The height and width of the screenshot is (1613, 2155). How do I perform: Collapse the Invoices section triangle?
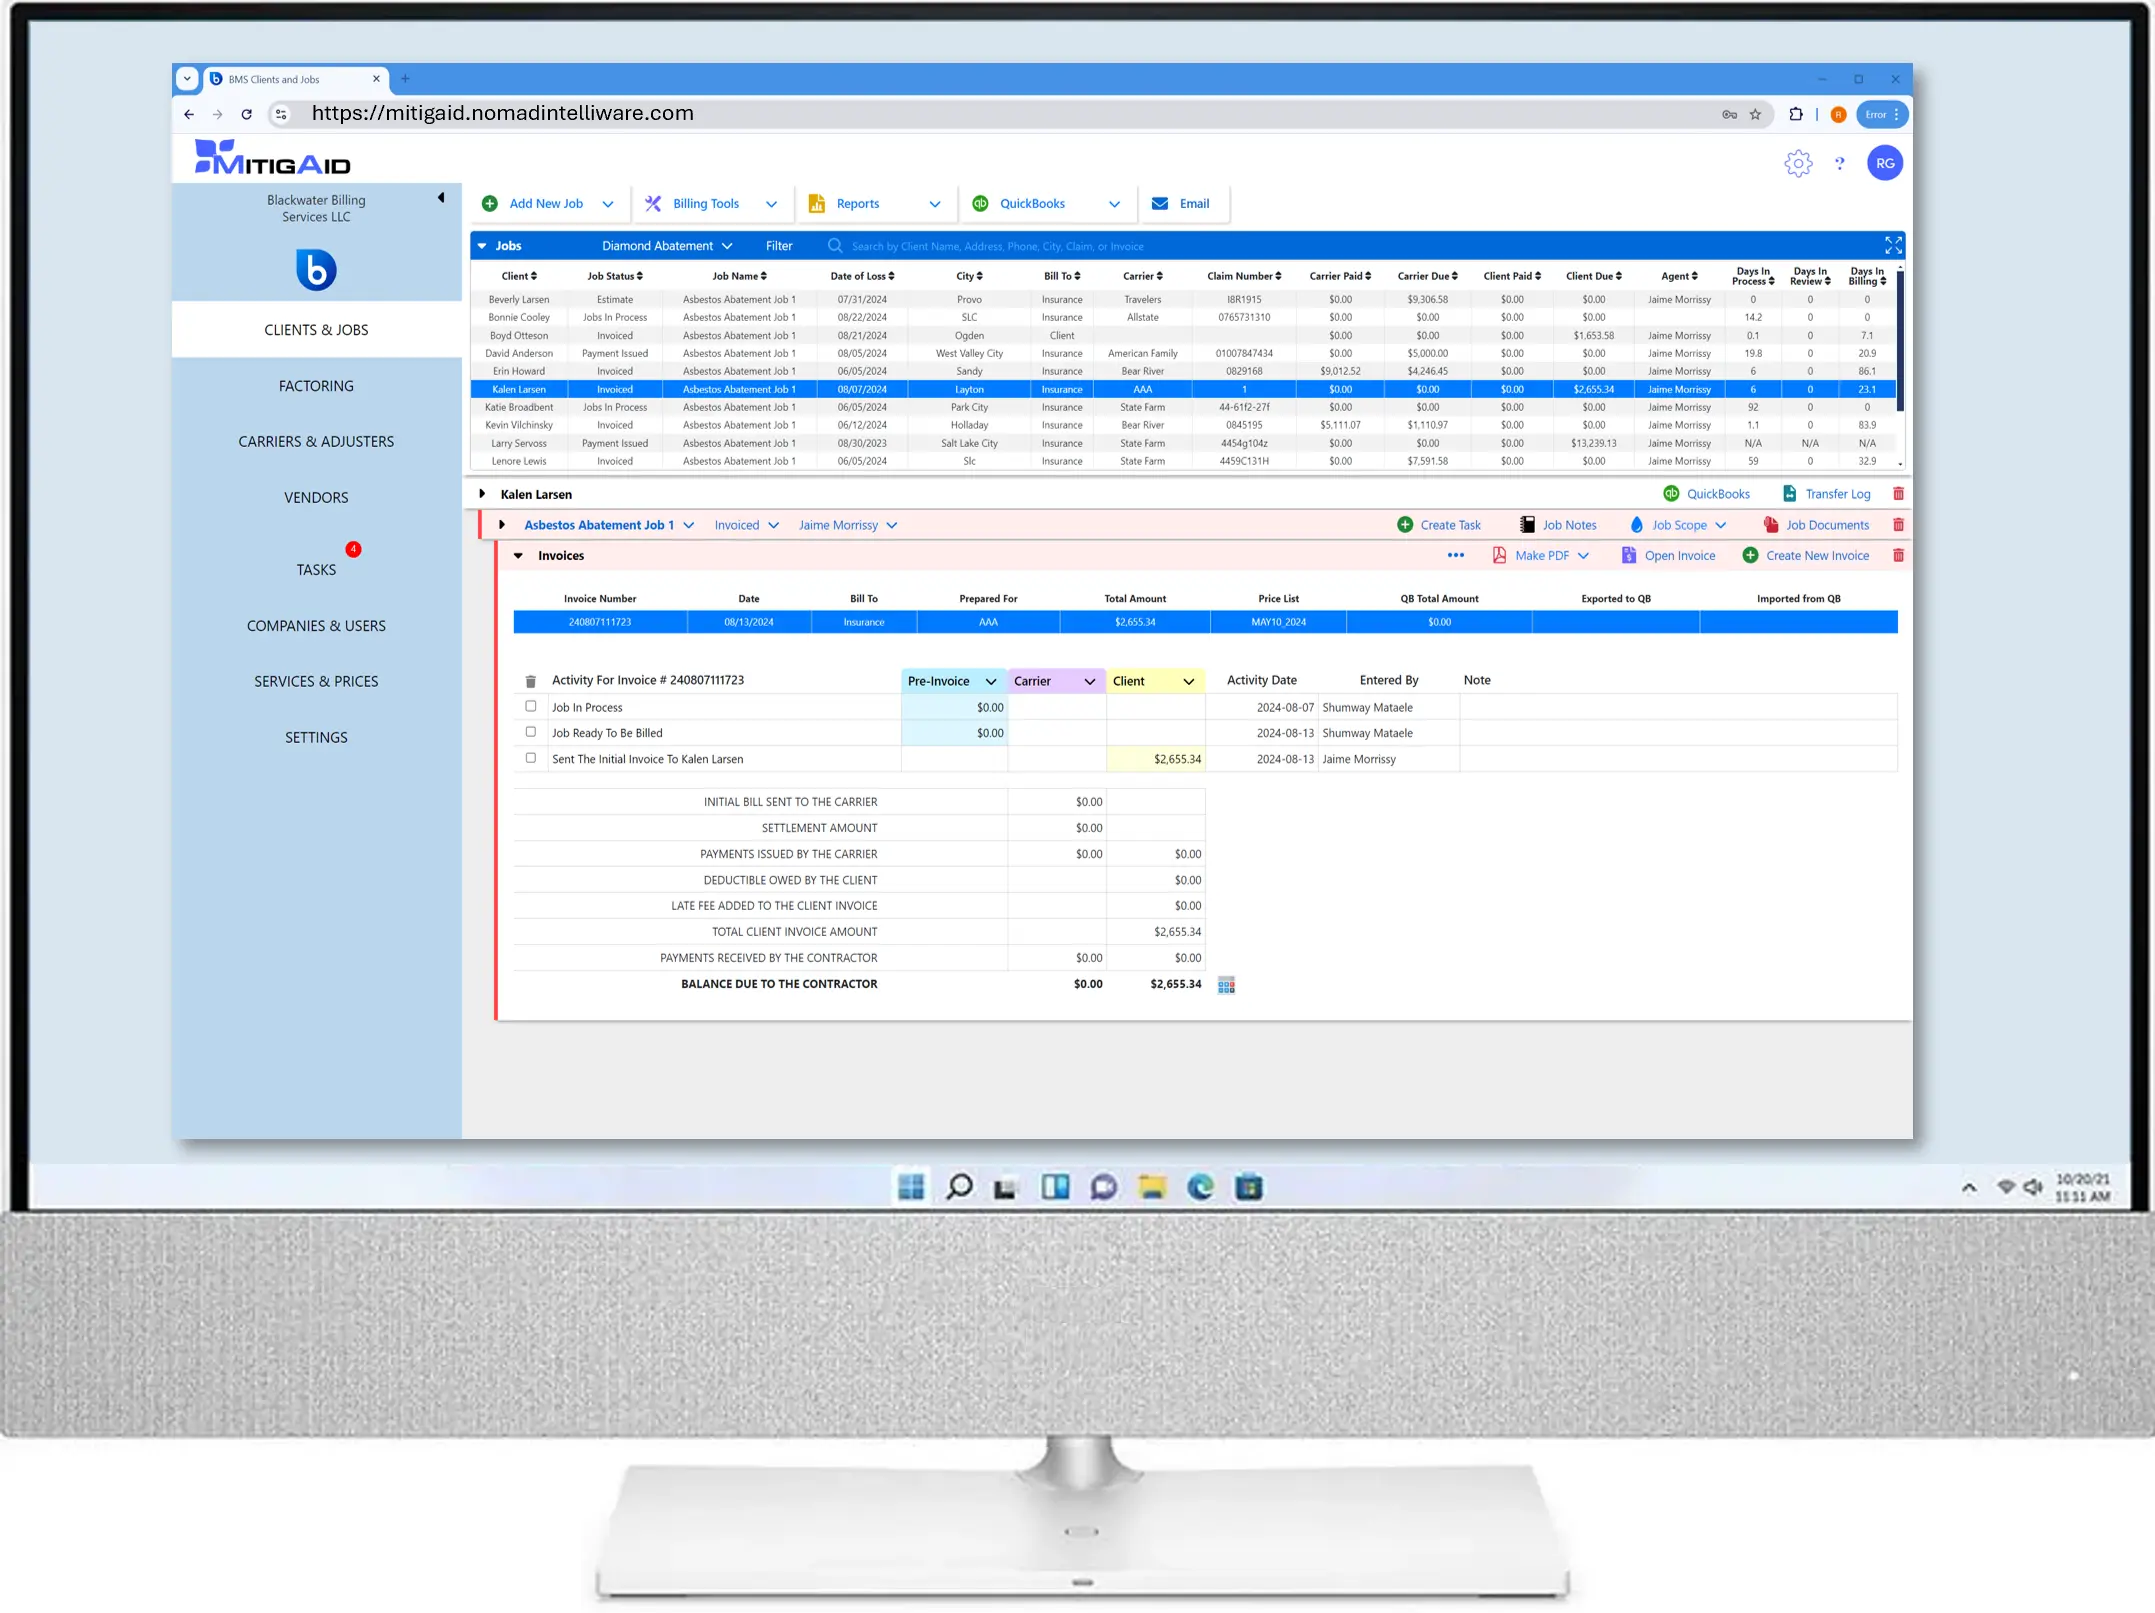518,556
